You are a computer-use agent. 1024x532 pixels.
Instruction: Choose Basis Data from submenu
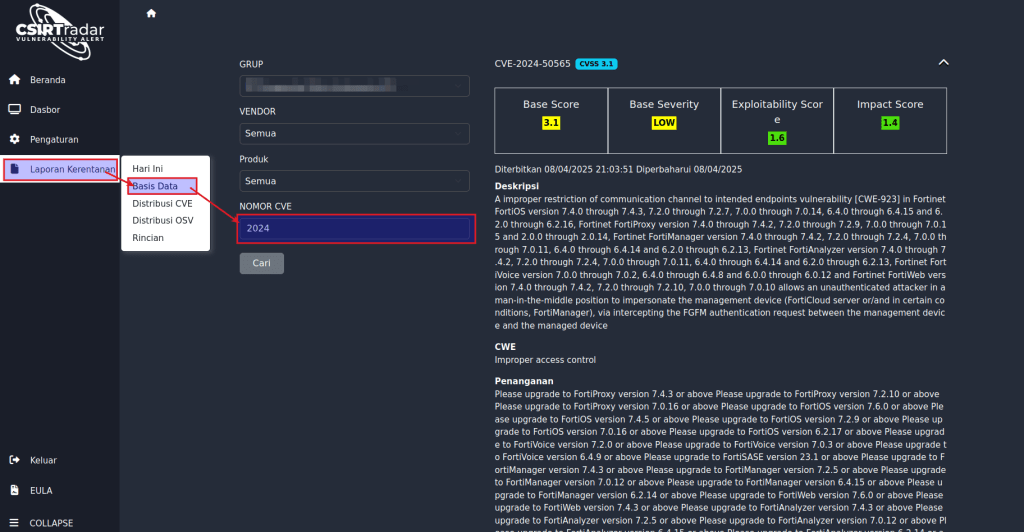tap(155, 186)
